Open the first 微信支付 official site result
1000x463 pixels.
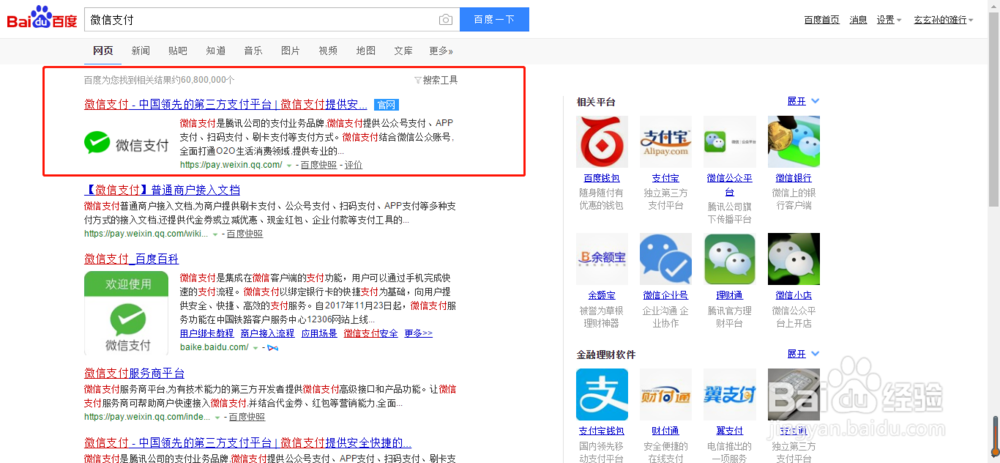click(x=226, y=104)
